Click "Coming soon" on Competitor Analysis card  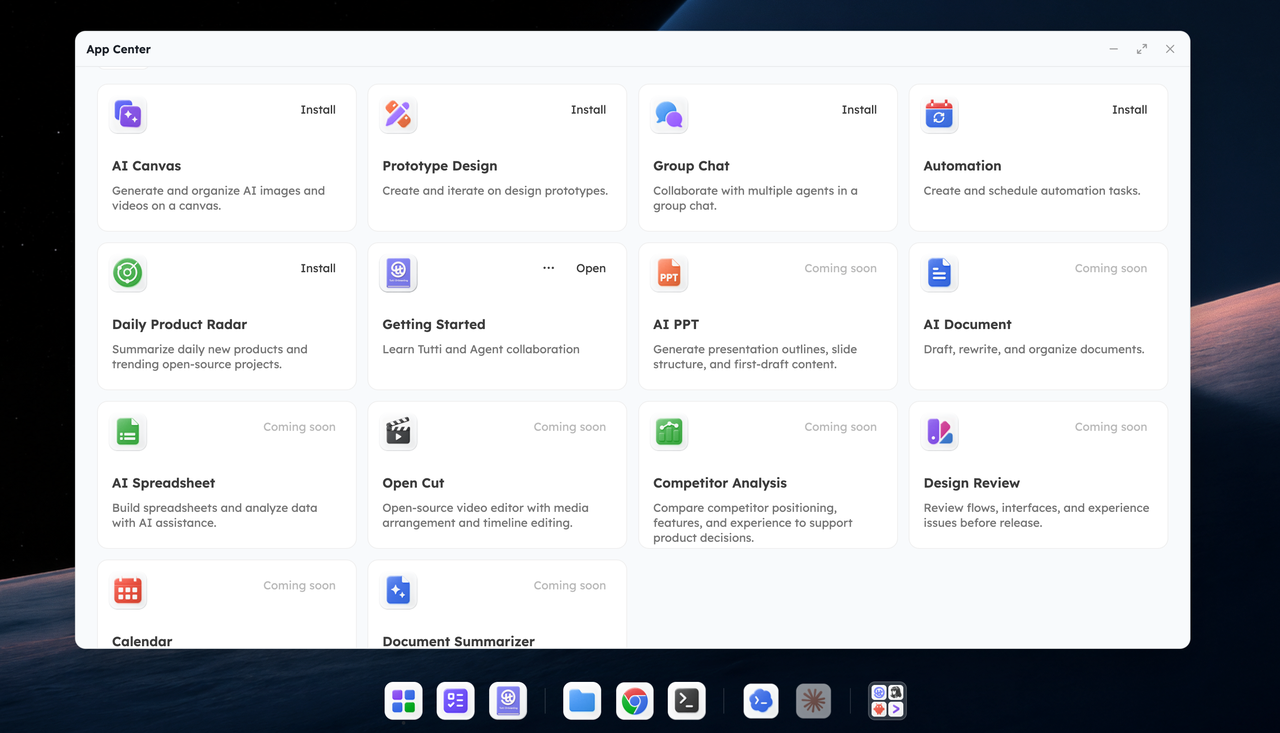(x=840, y=427)
